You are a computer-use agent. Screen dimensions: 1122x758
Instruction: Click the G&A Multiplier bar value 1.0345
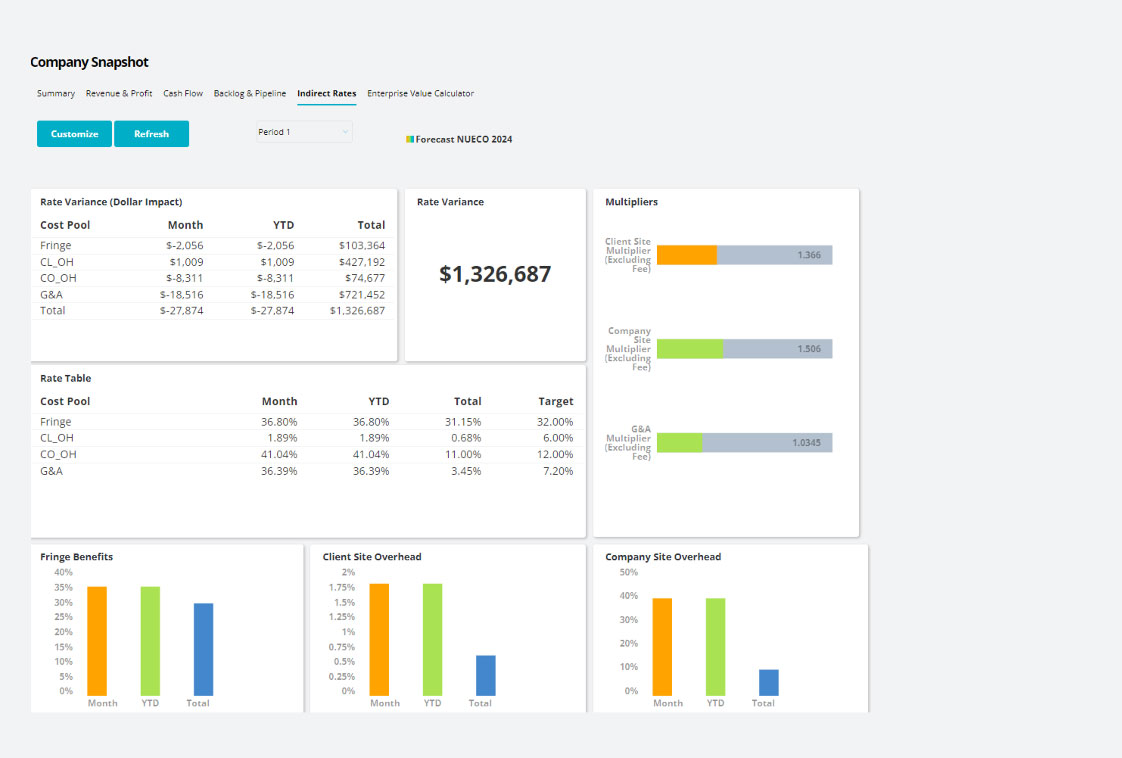click(806, 443)
